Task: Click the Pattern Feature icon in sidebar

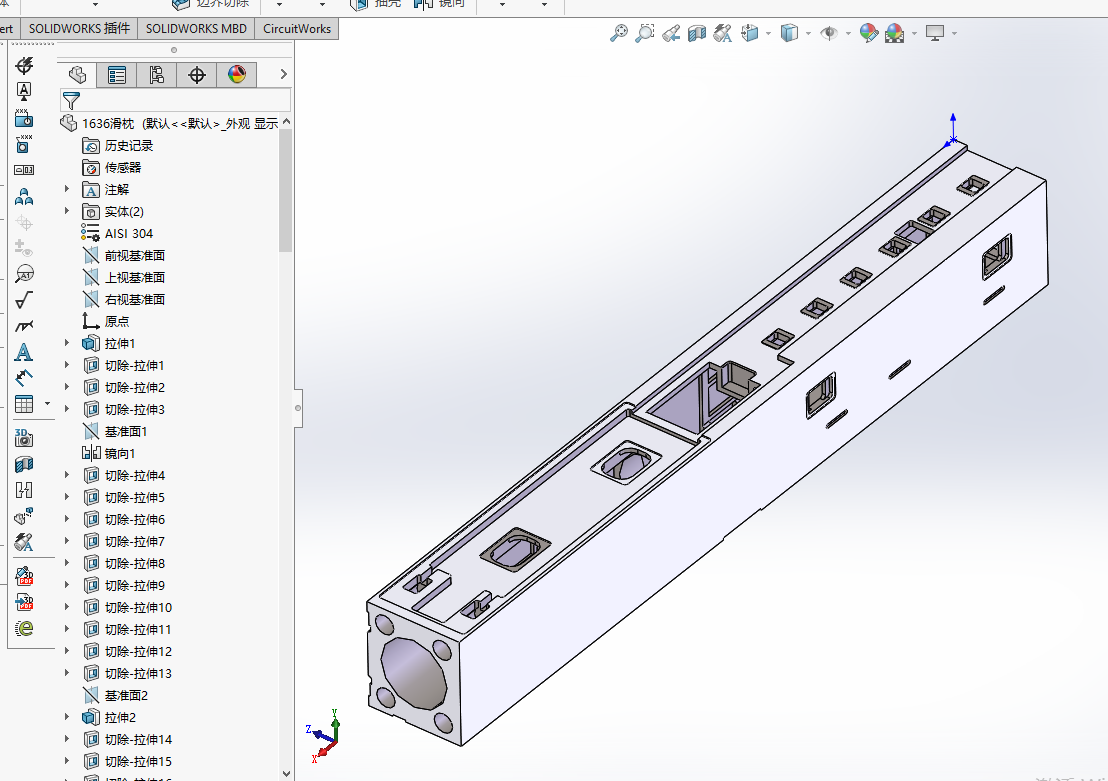Action: pyautogui.click(x=24, y=196)
